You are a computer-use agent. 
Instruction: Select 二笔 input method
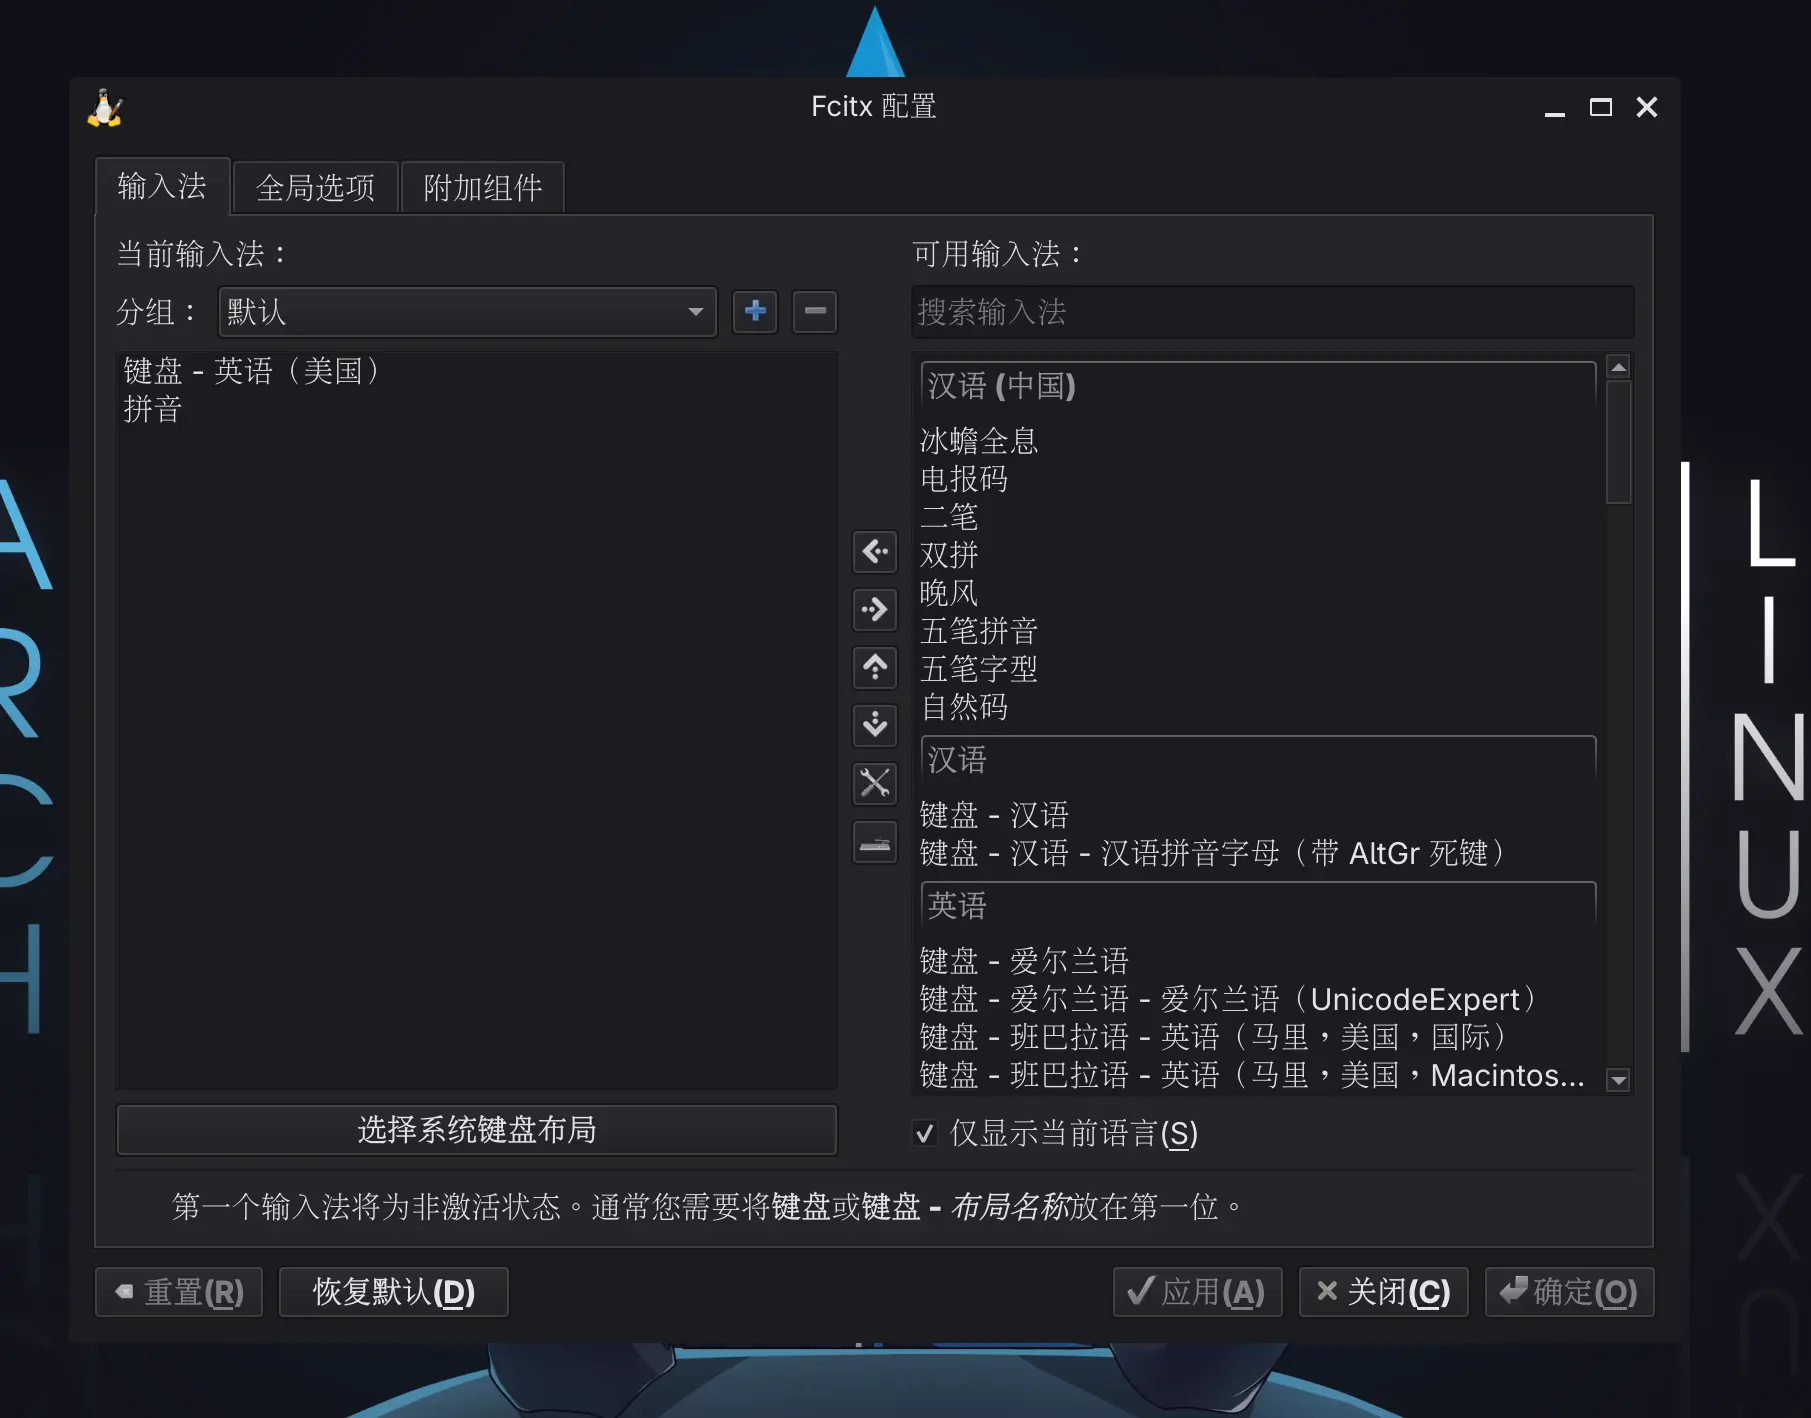click(x=1258, y=517)
